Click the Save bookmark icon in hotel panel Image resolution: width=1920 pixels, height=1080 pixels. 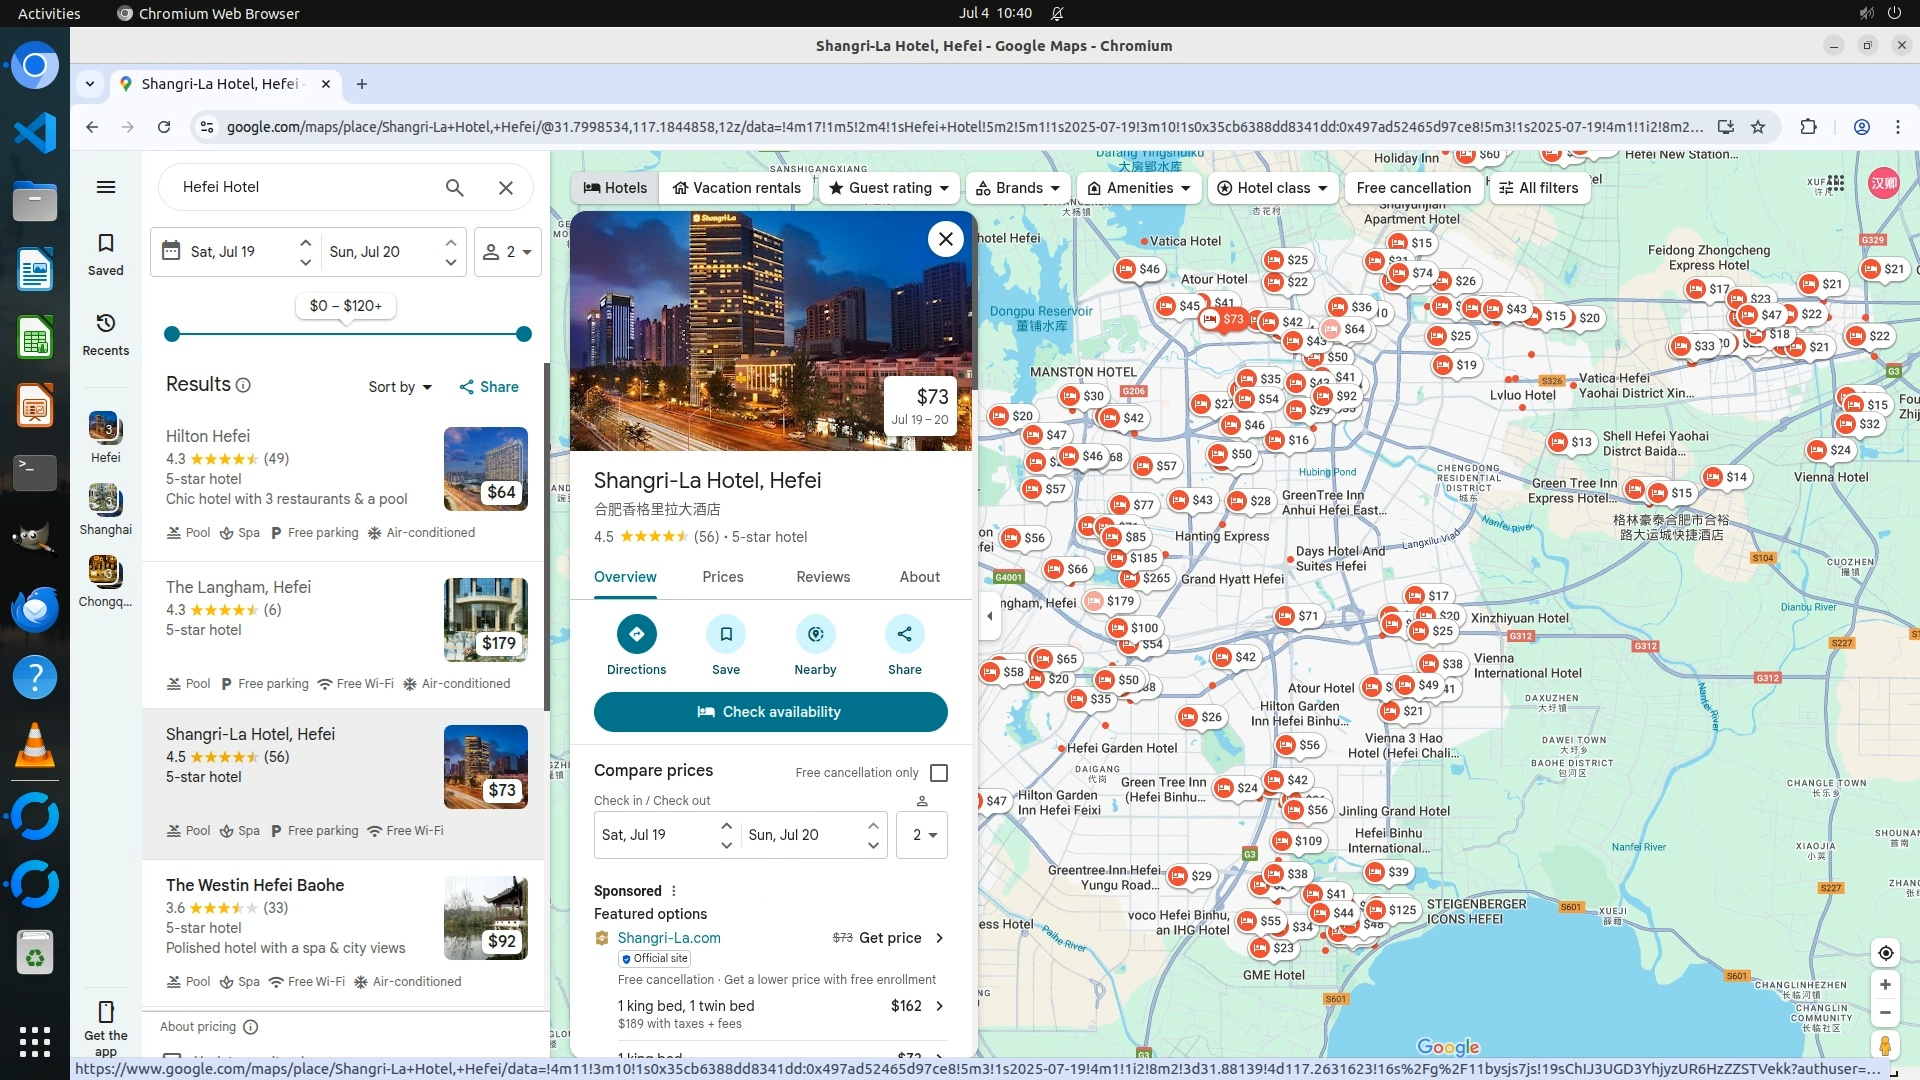(726, 634)
